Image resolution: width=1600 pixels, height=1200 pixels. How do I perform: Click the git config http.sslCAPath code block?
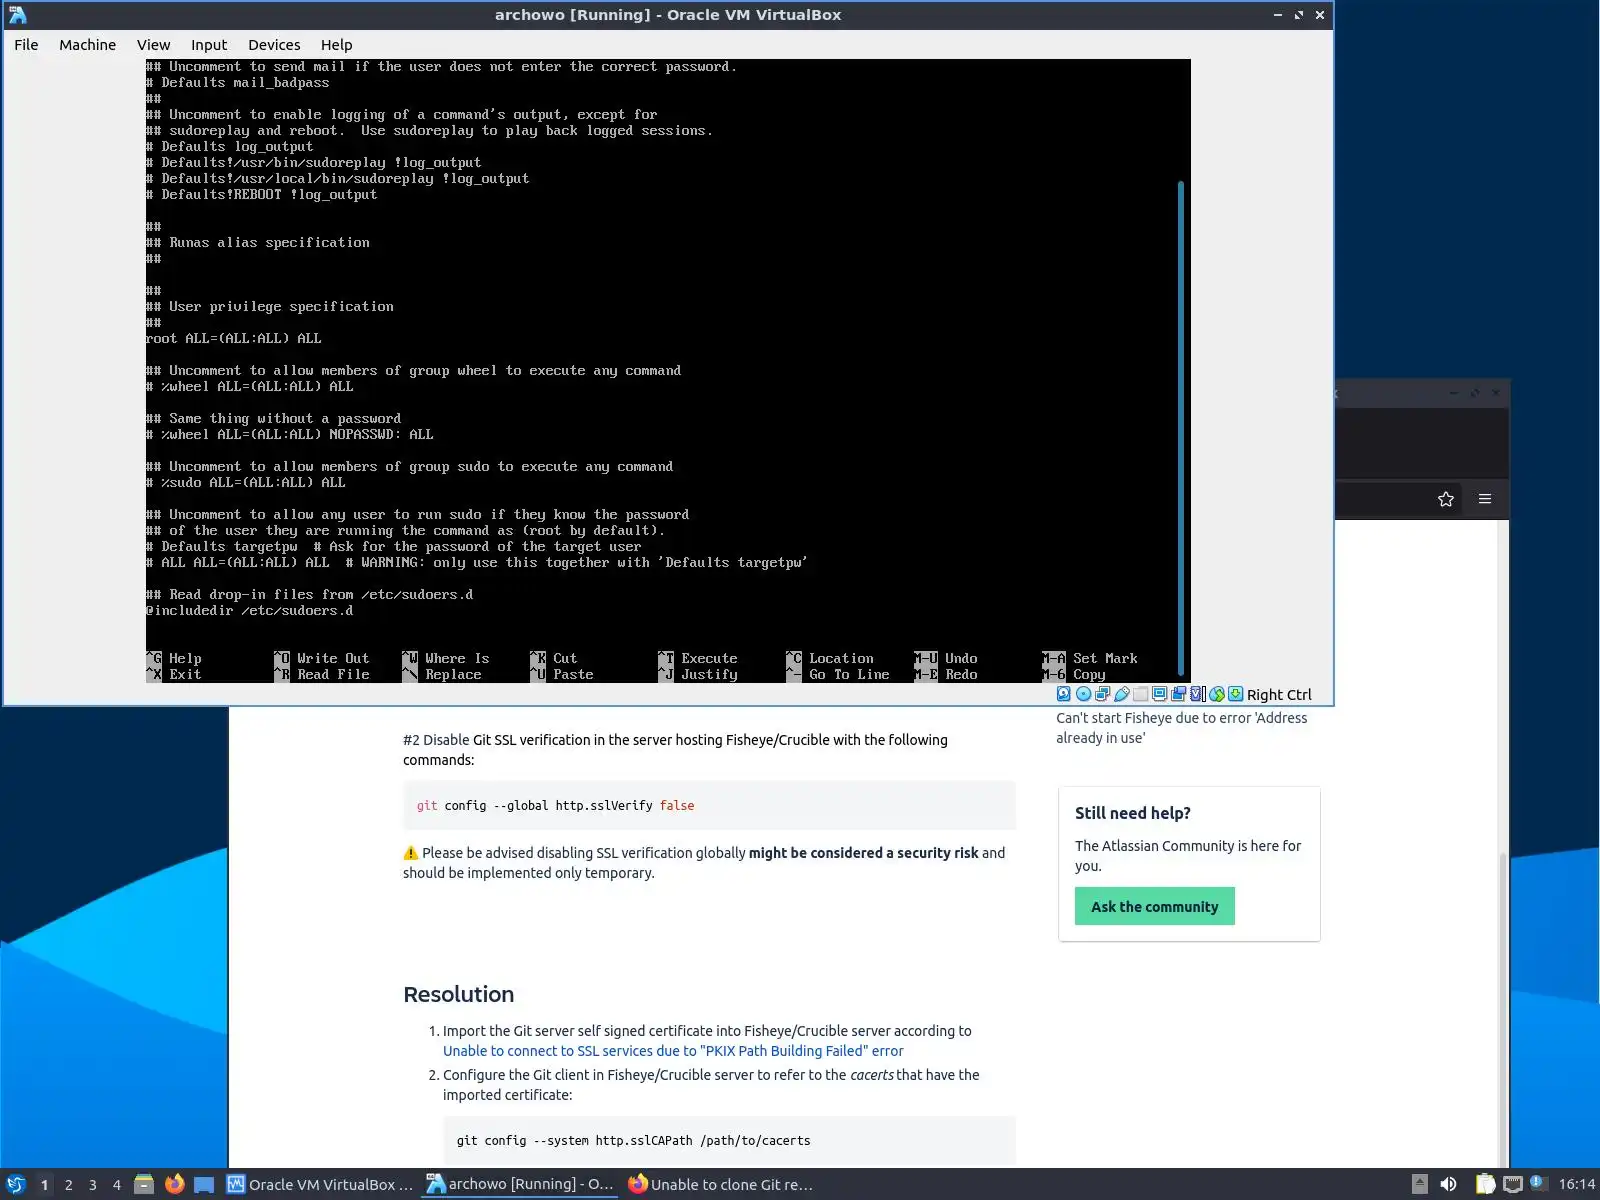pos(729,1140)
